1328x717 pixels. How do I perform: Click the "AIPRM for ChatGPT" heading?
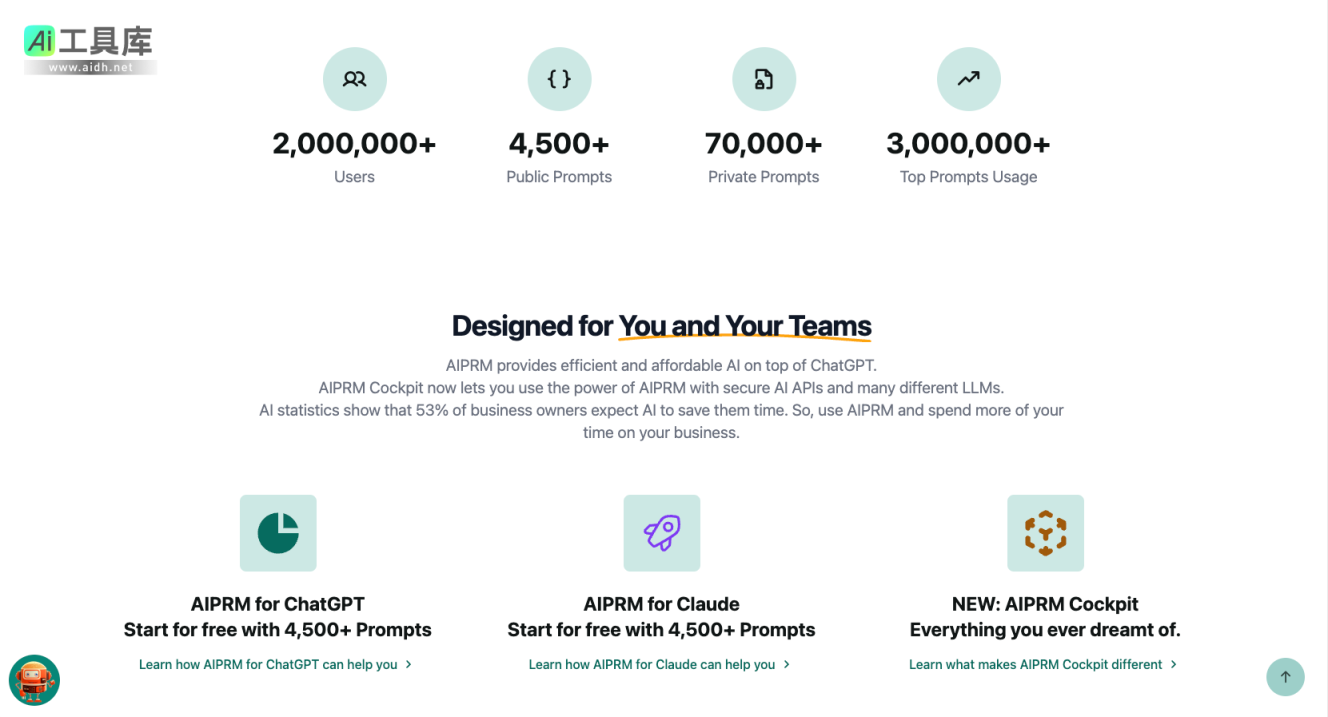click(278, 604)
